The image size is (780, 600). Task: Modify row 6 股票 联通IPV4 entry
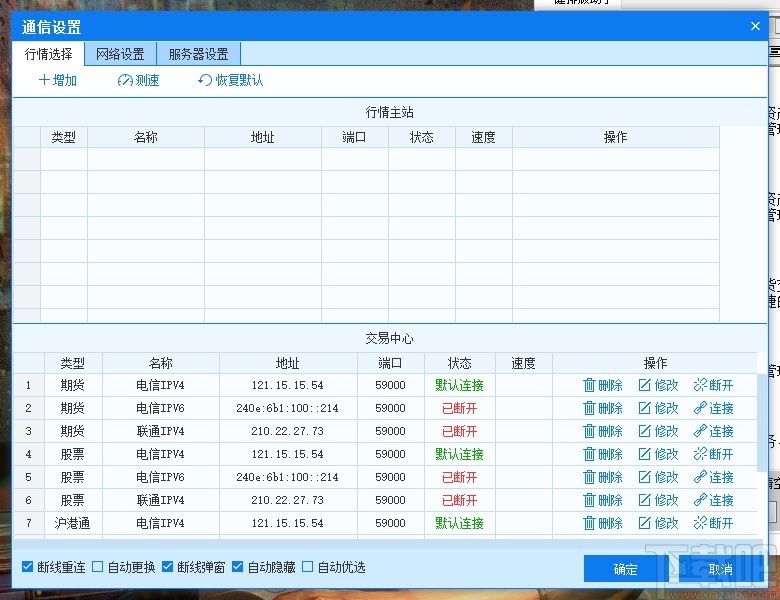658,500
